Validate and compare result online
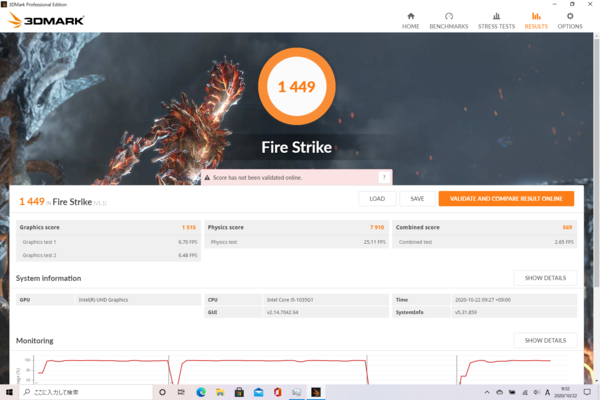600x400 pixels. tap(506, 199)
